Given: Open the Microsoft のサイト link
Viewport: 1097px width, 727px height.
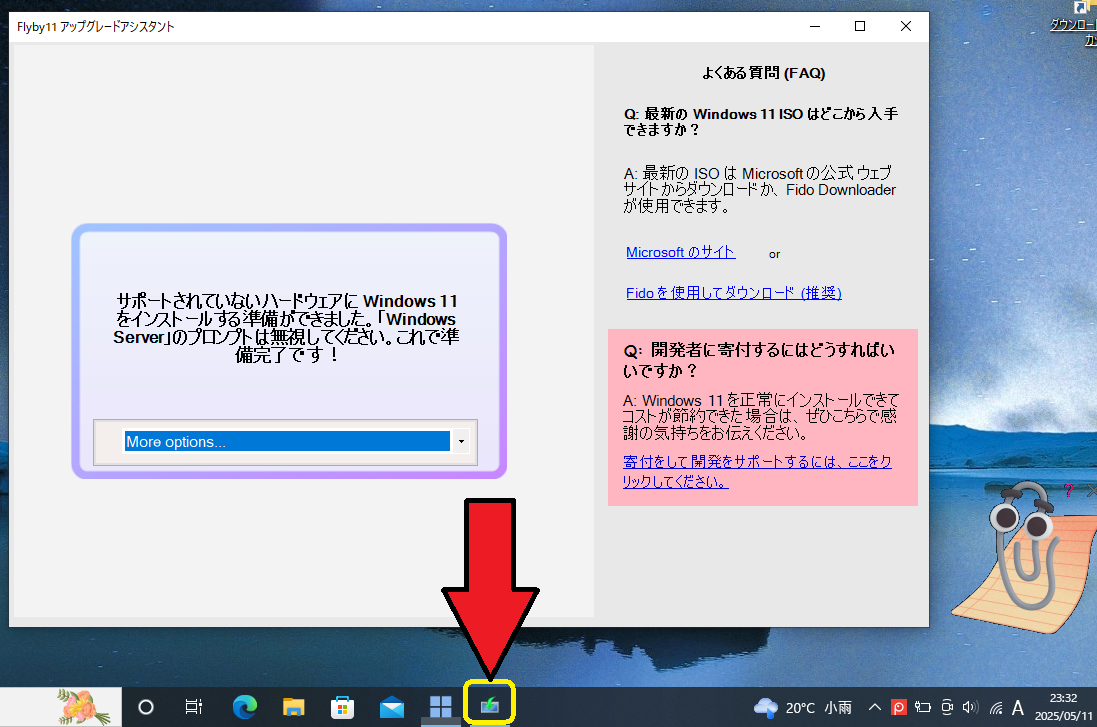Looking at the screenshot, I should [x=681, y=253].
